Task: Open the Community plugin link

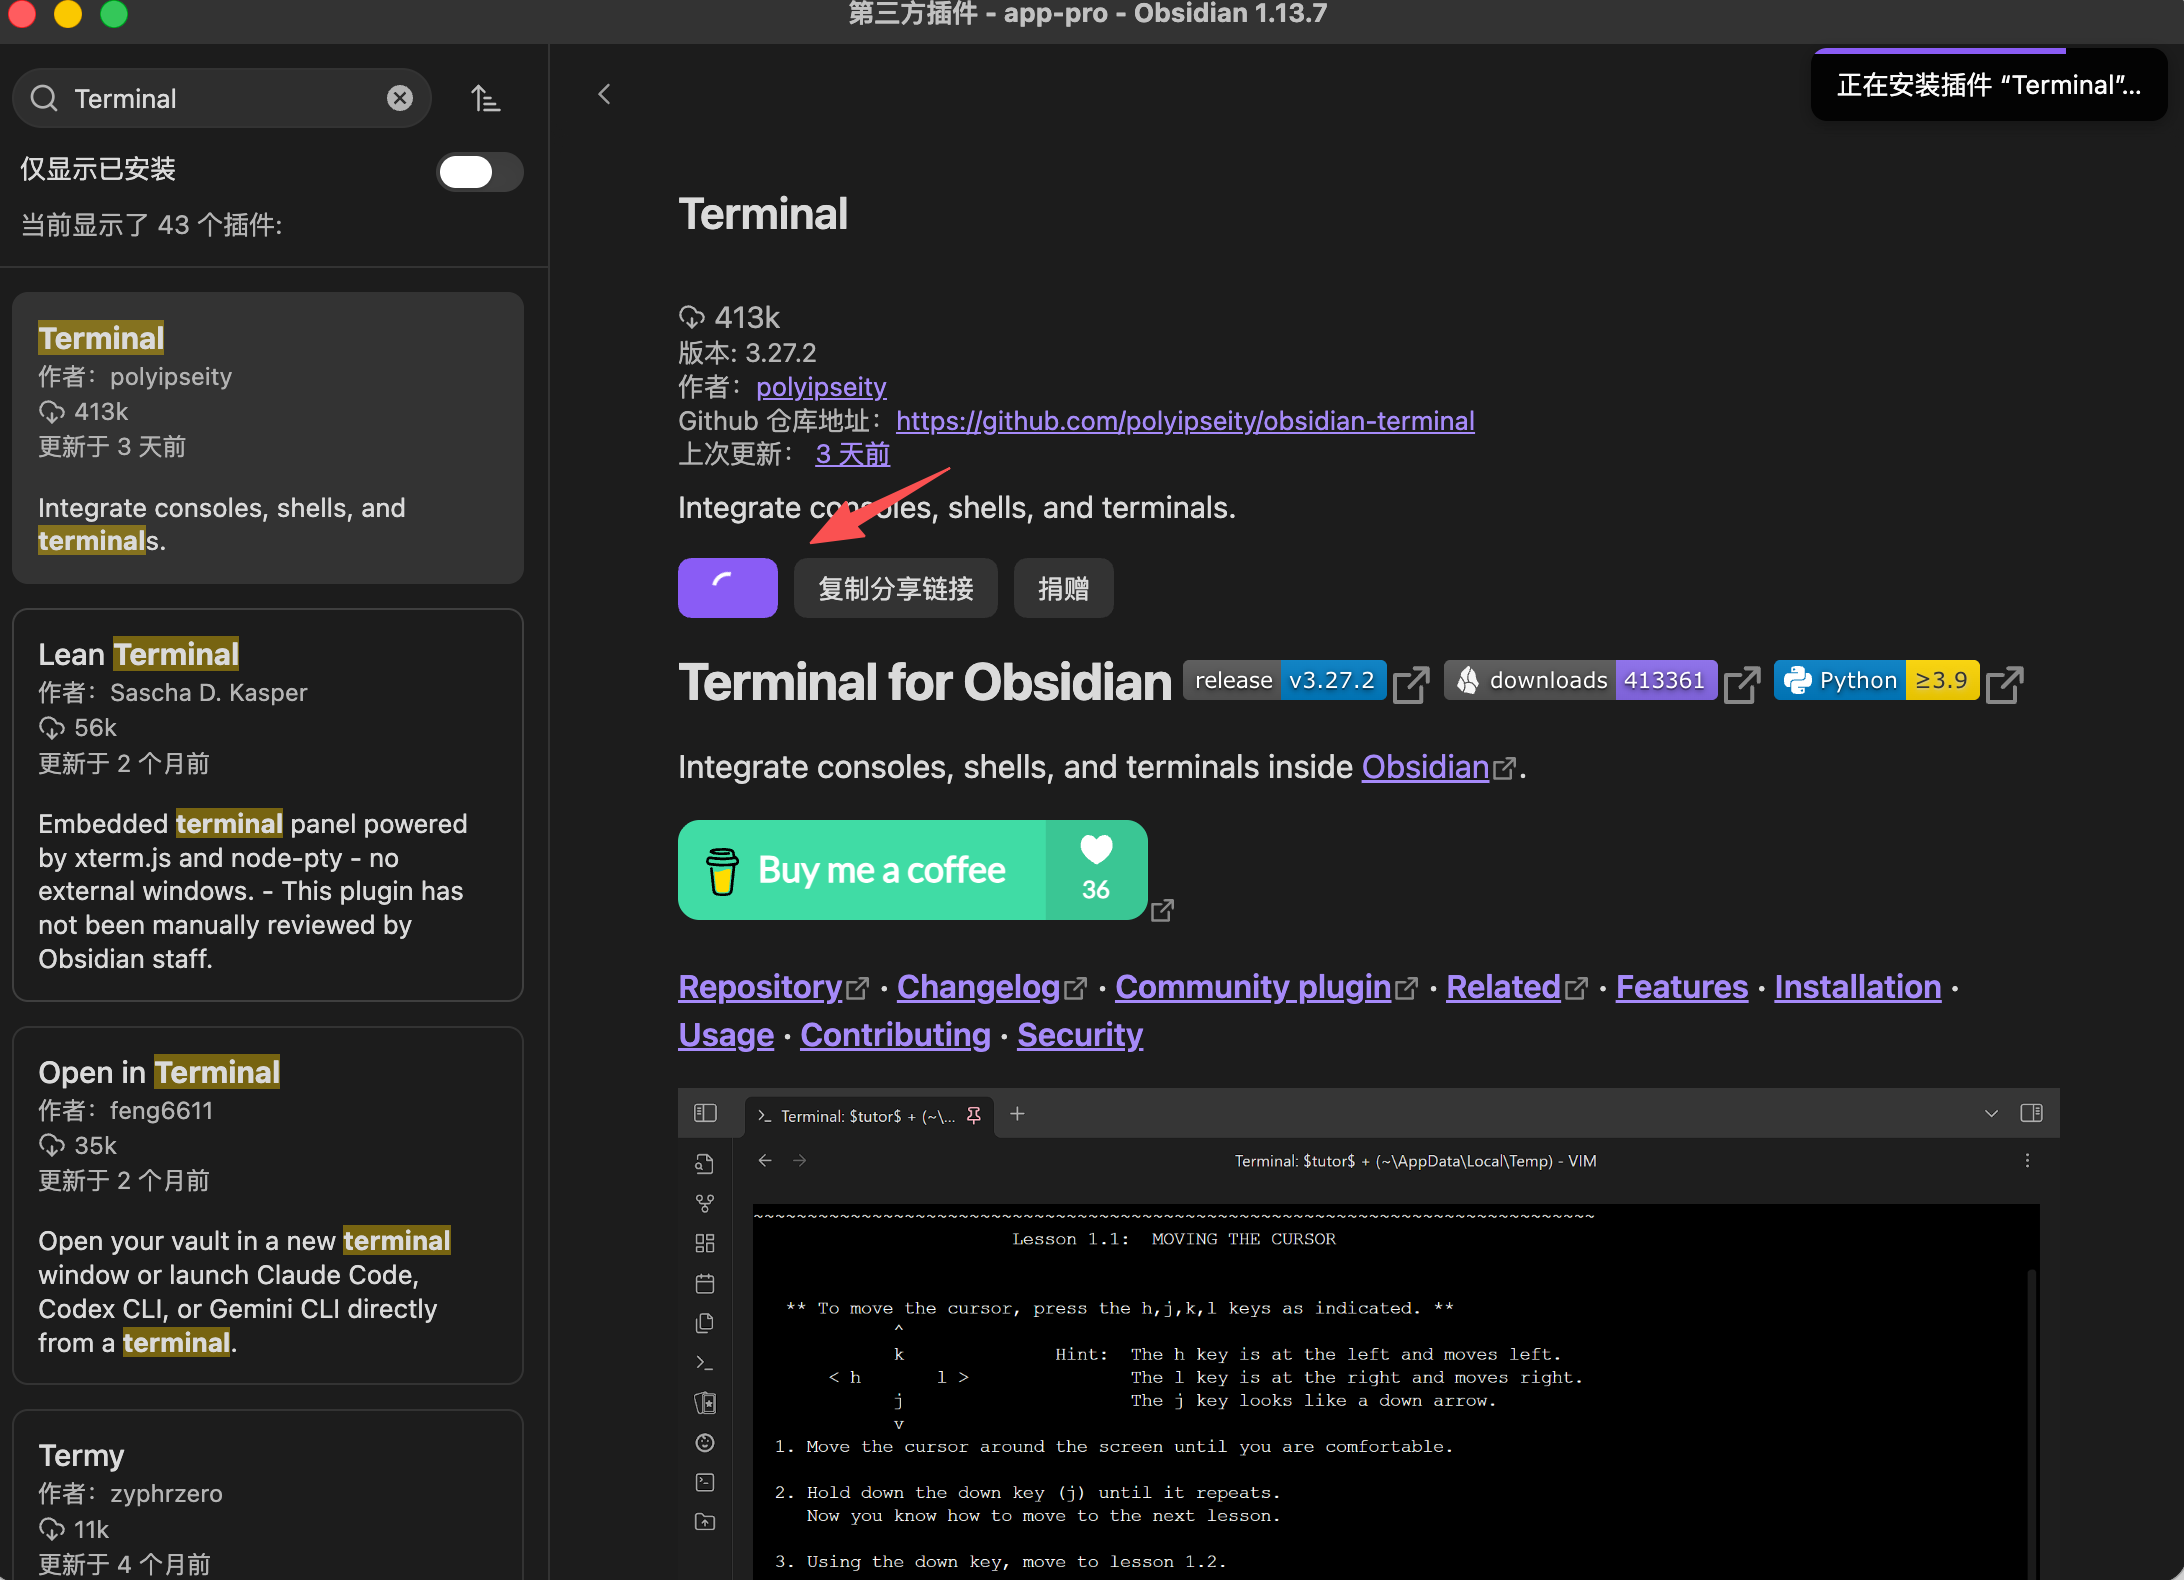Action: pyautogui.click(x=1253, y=987)
